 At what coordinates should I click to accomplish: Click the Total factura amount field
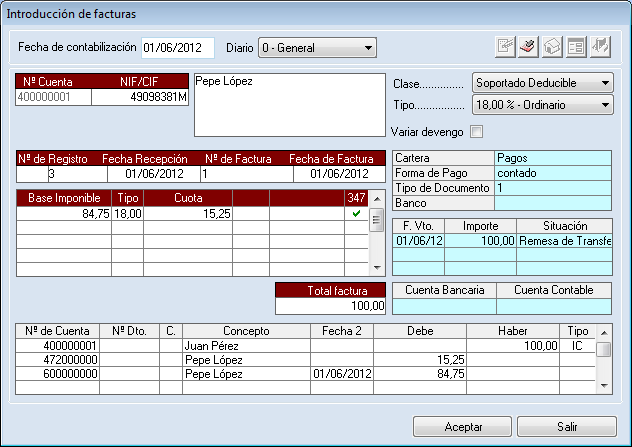330,306
